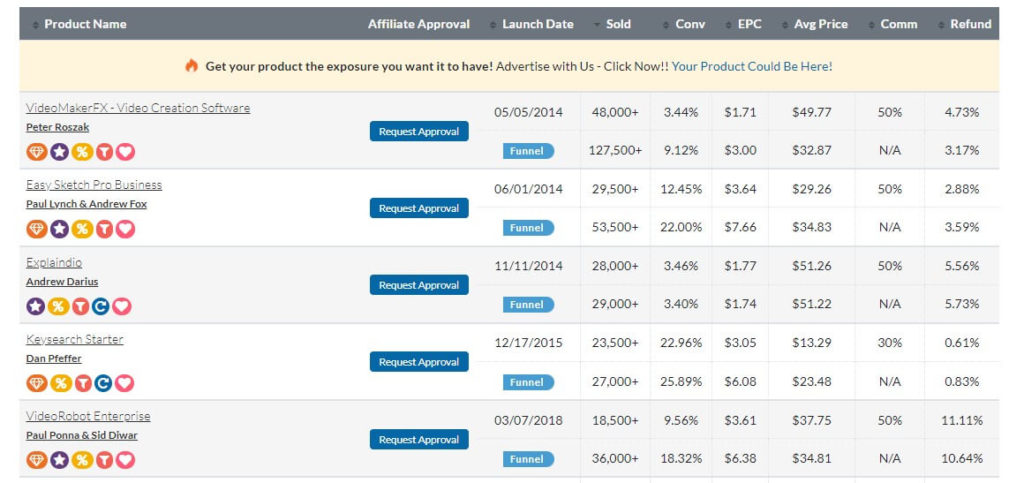Viewport: 1024px width, 483px height.
Task: Request Approval for VideoRobot Enterprise
Action: click(419, 439)
